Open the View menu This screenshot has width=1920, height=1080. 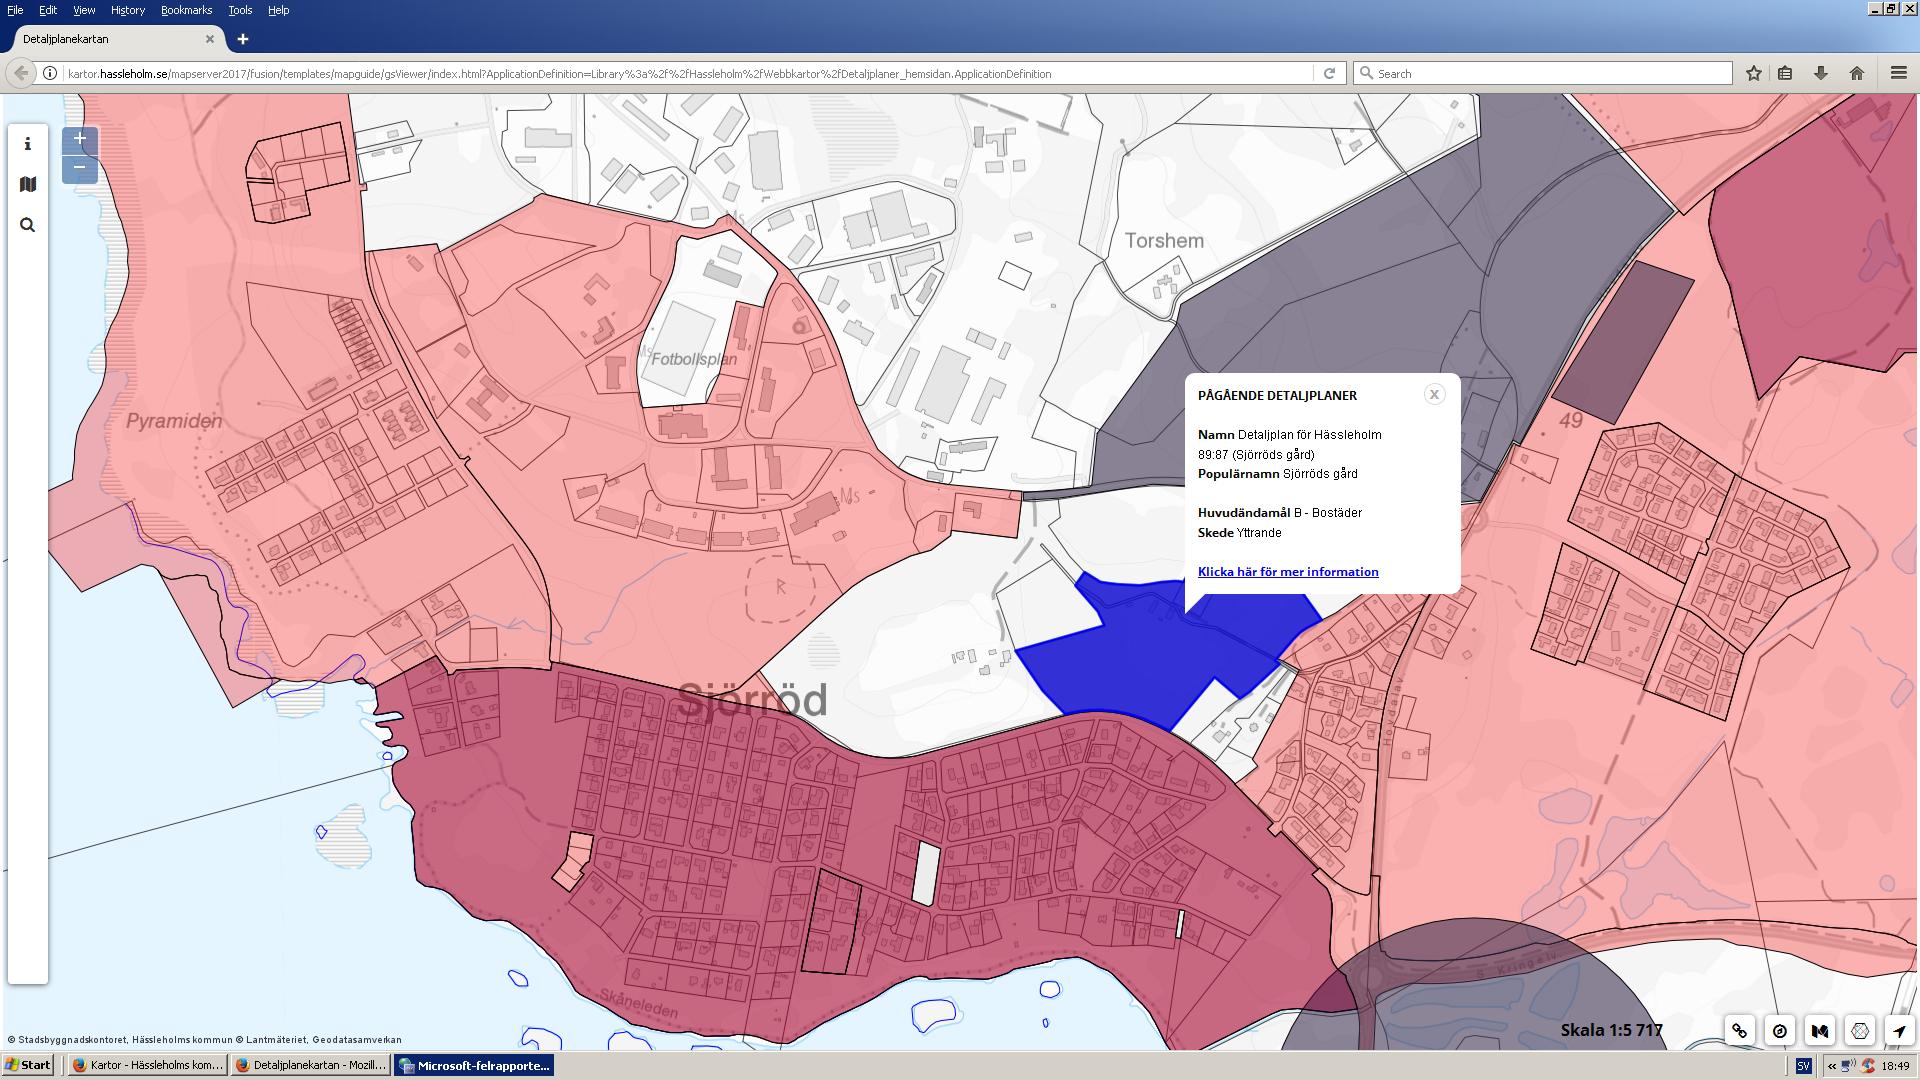click(x=84, y=10)
